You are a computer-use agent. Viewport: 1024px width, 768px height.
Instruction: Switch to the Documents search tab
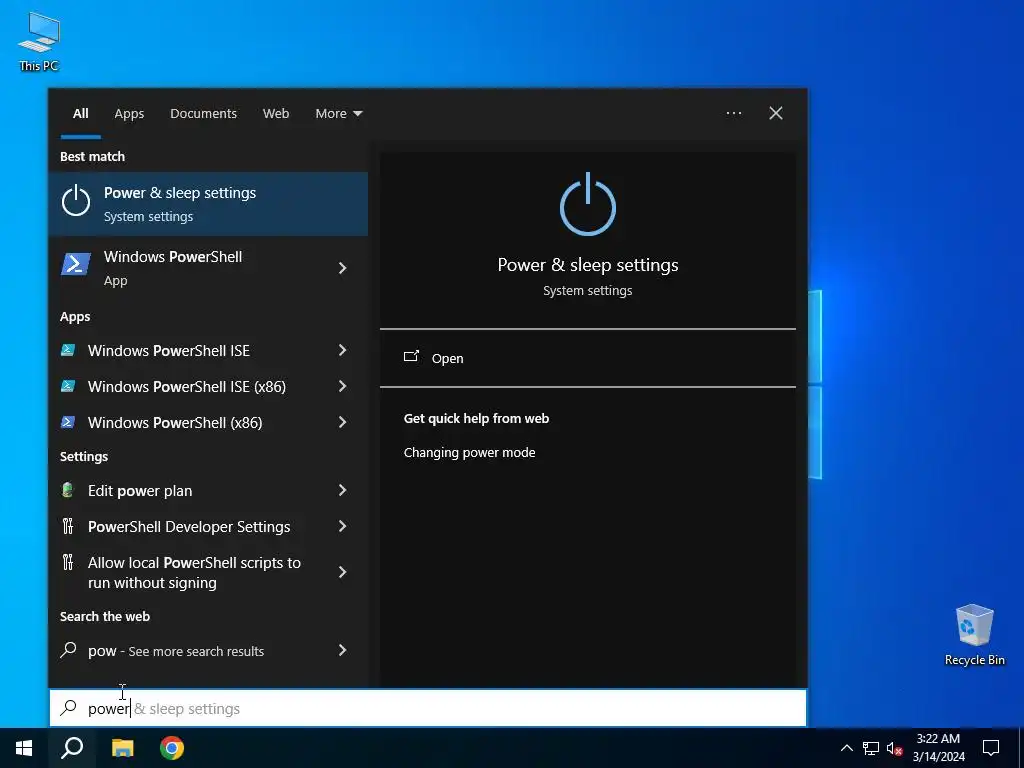[x=203, y=114]
